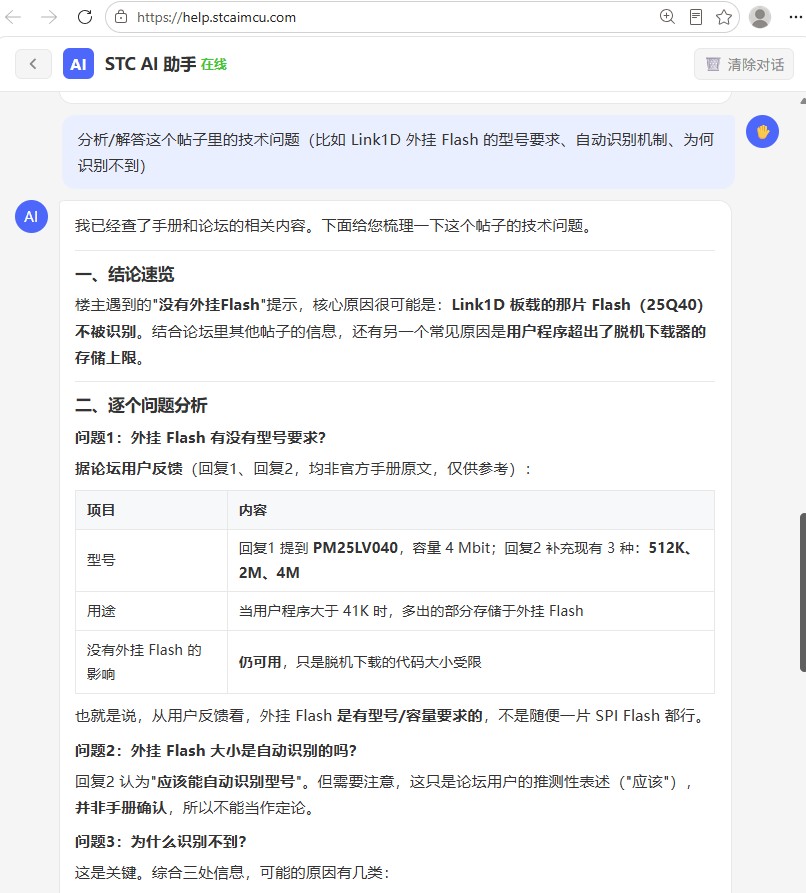Click cell 当用户程序大于 41K 时
This screenshot has height=893, width=806.
point(470,611)
